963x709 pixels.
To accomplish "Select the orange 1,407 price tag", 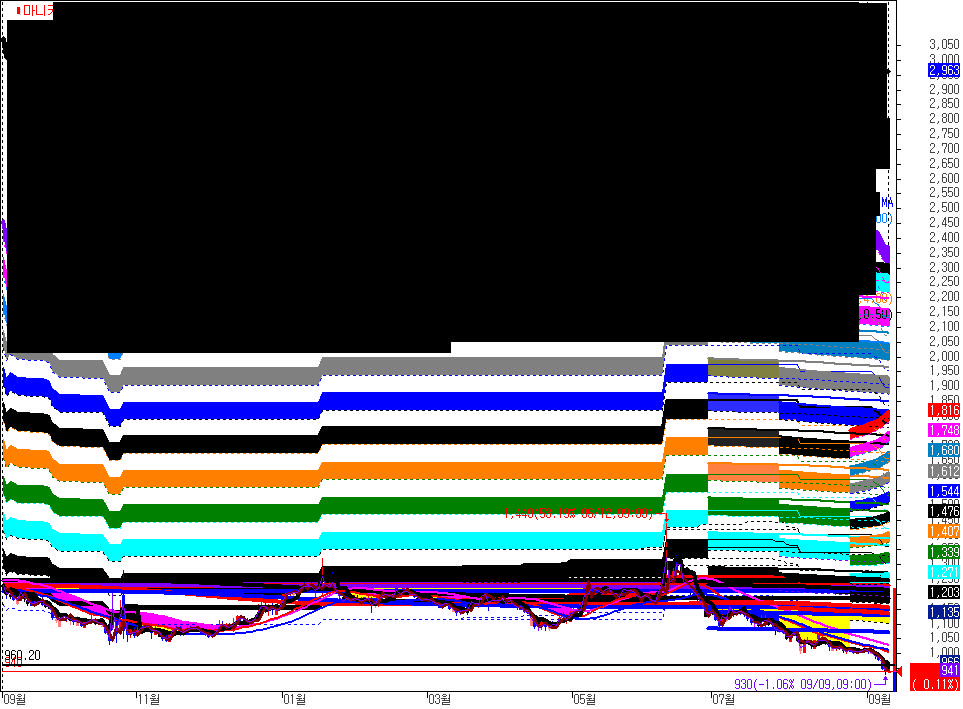I will [943, 532].
